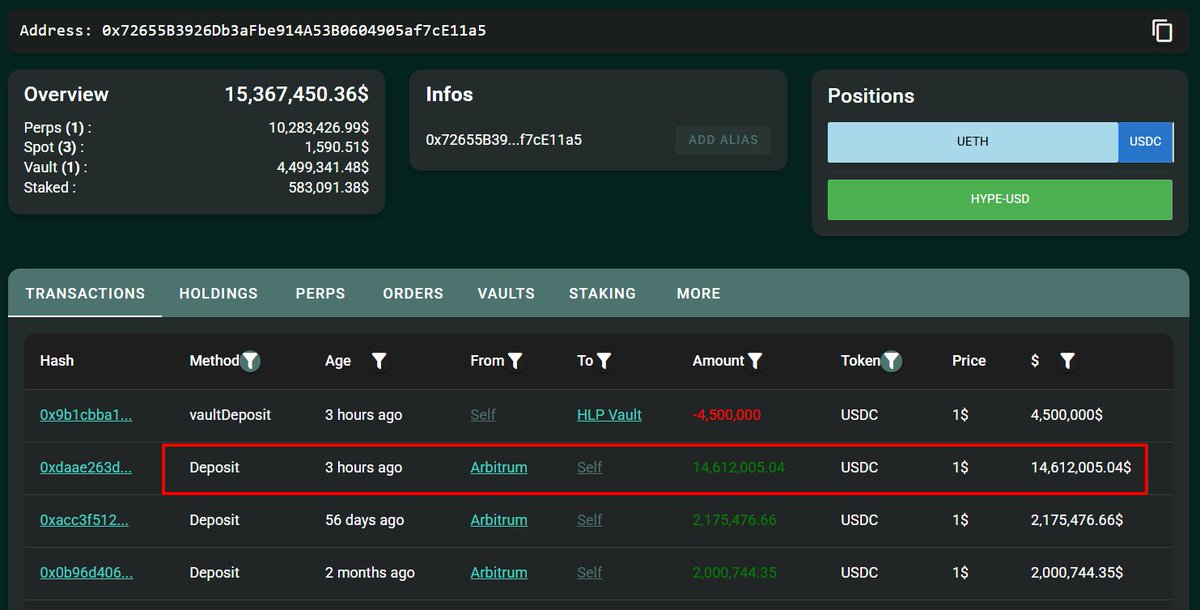1200x610 pixels.
Task: Switch to the Orders tab
Action: click(413, 293)
